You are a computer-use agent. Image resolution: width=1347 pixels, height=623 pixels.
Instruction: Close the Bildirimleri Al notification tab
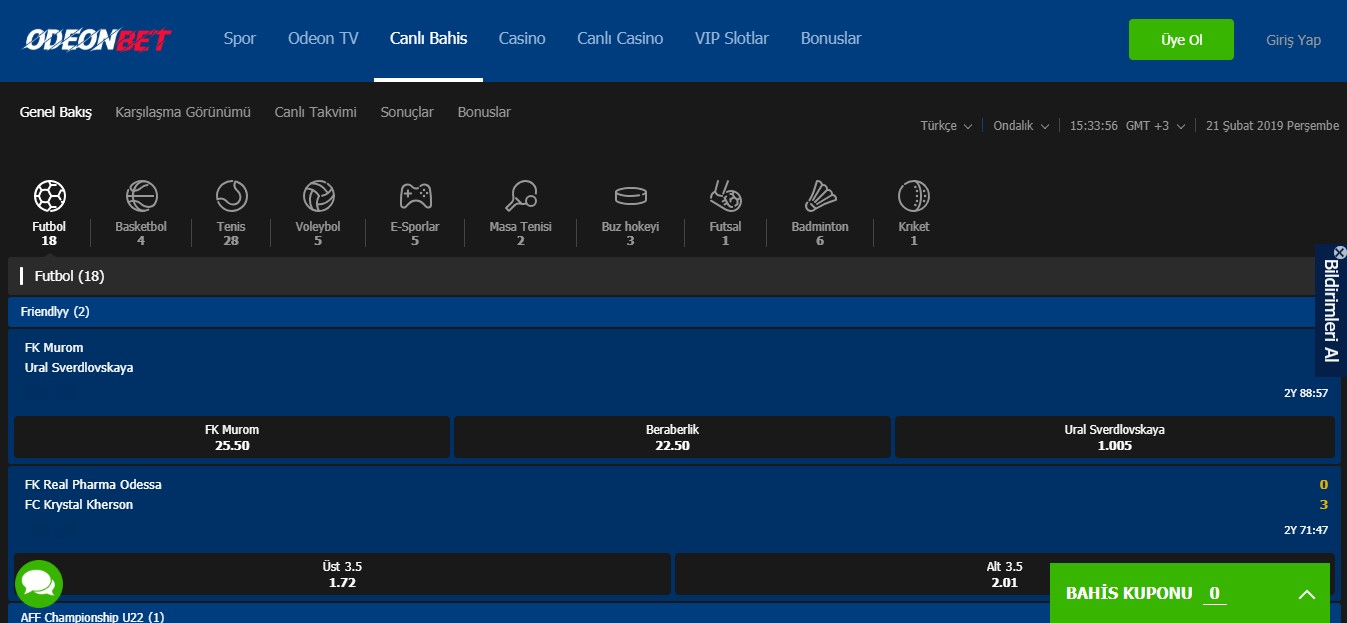click(x=1340, y=252)
